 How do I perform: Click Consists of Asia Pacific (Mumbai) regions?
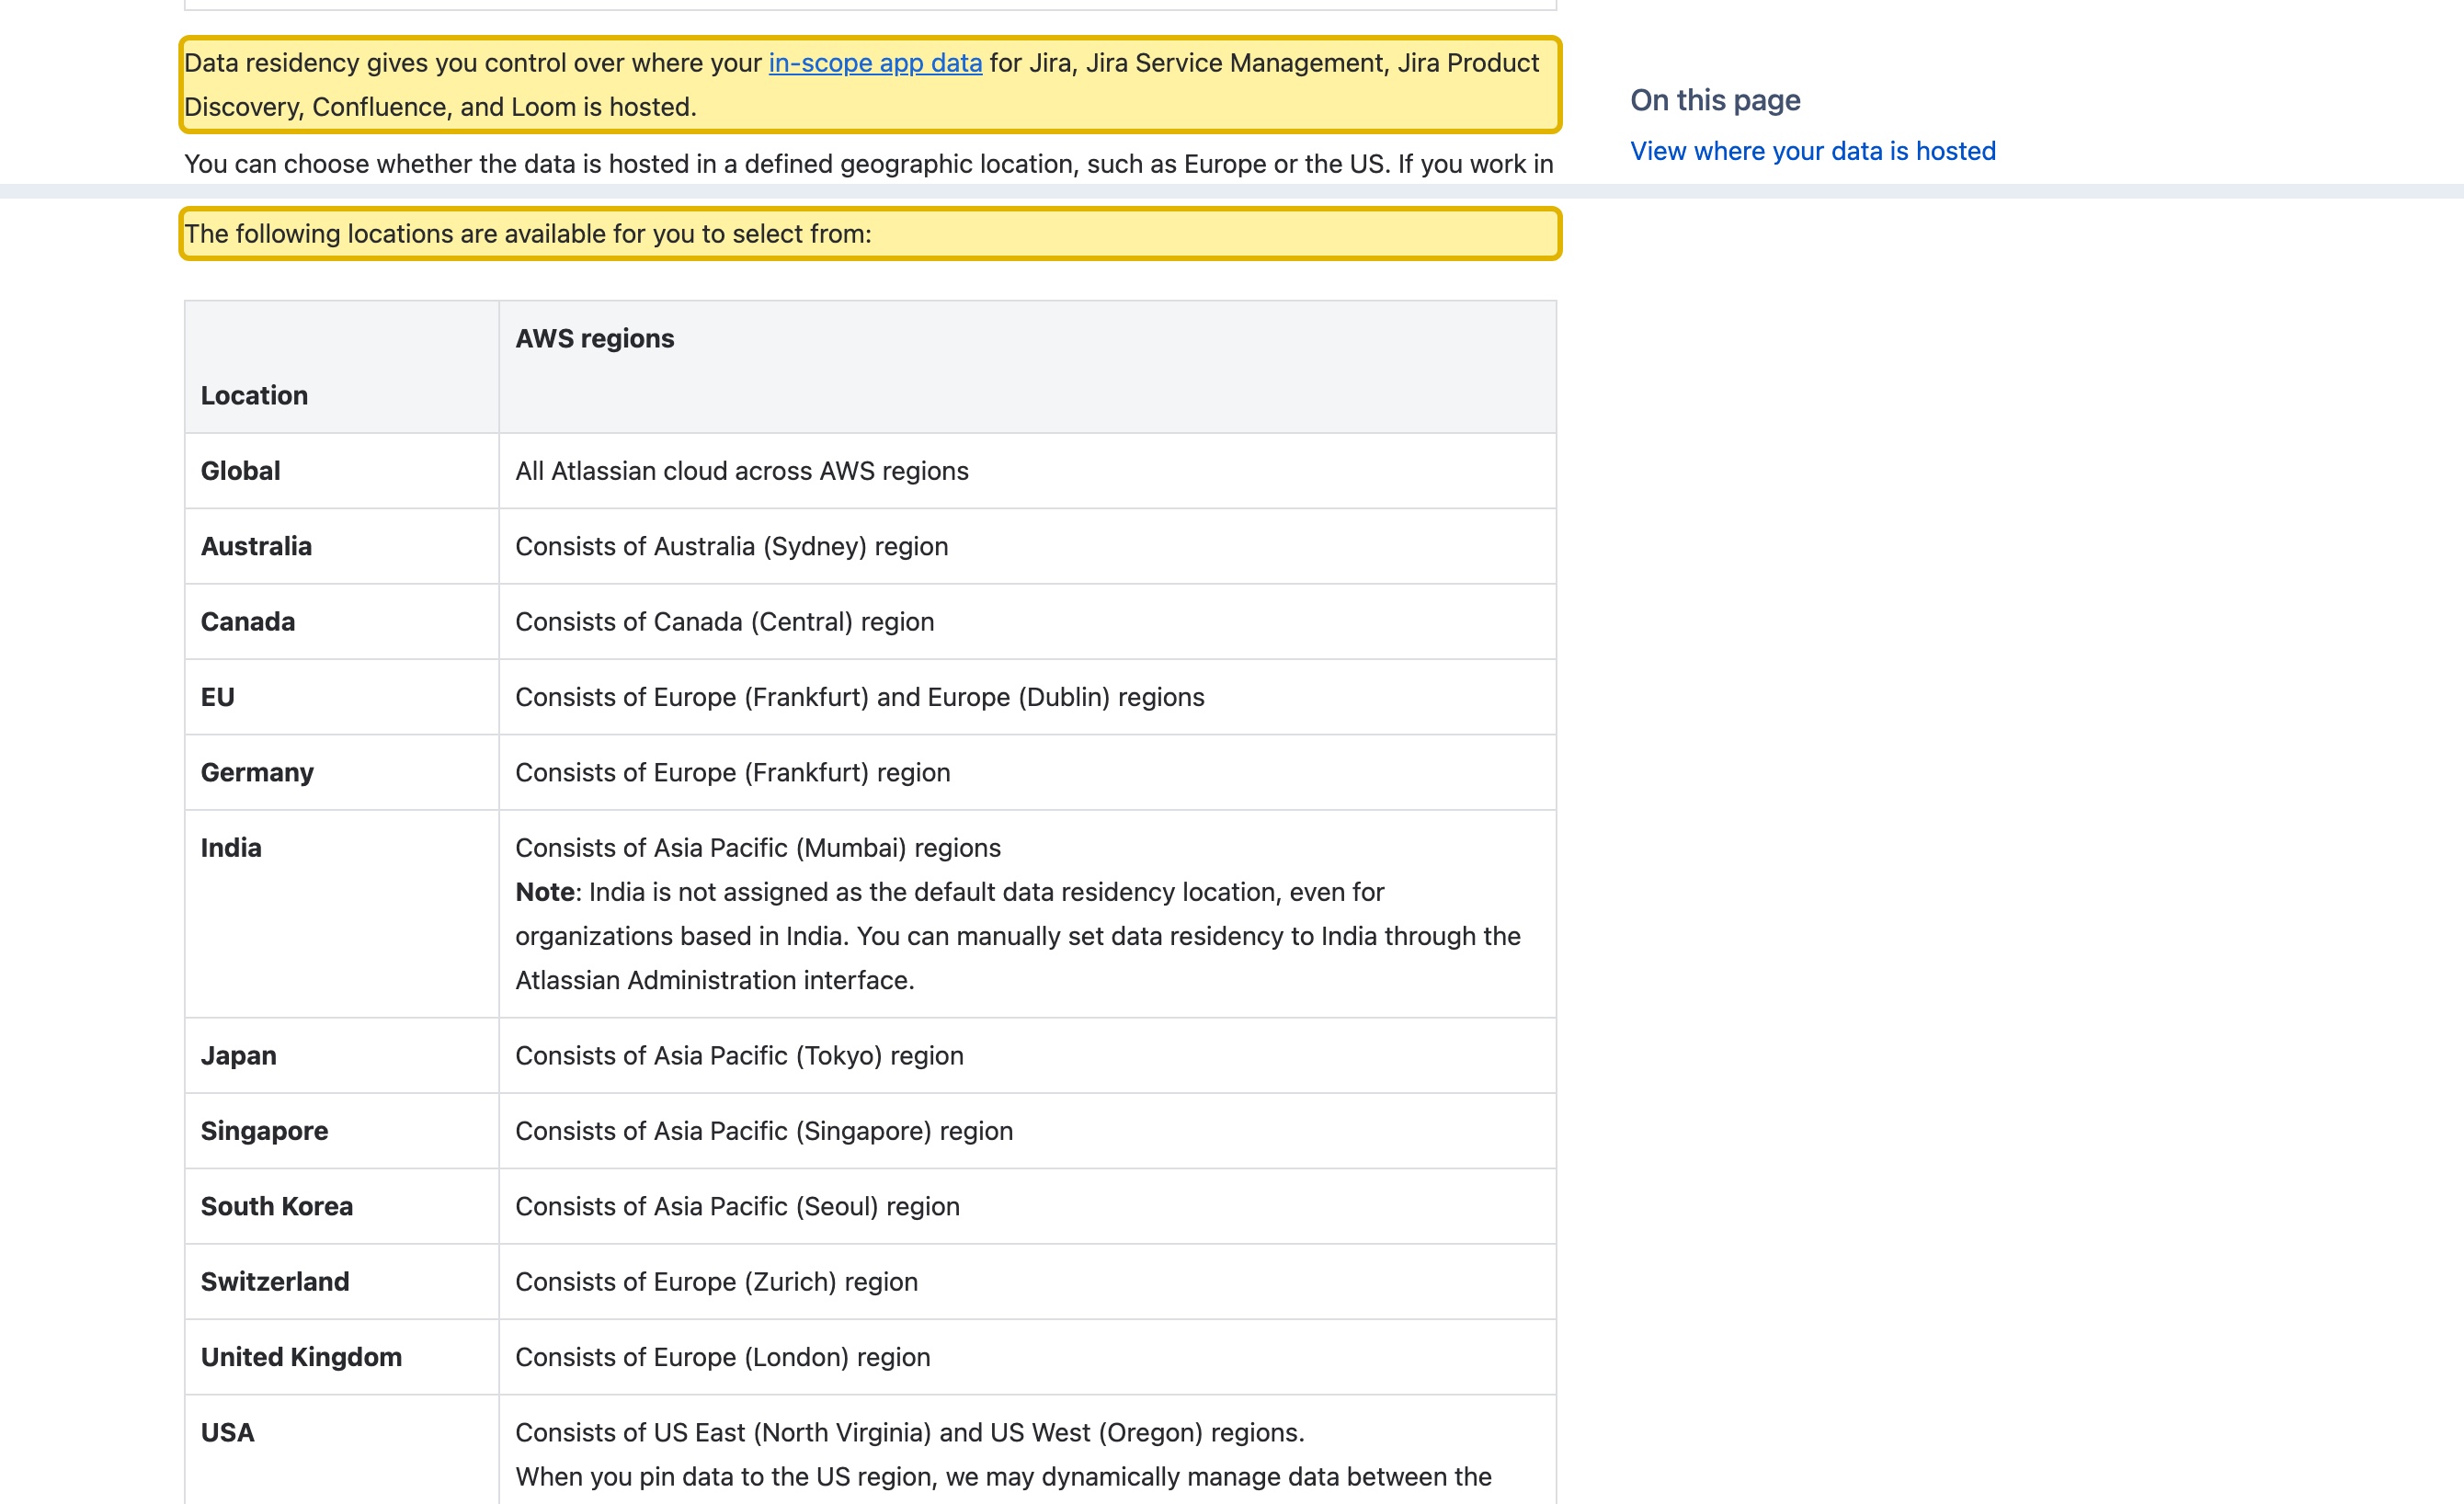pos(757,848)
